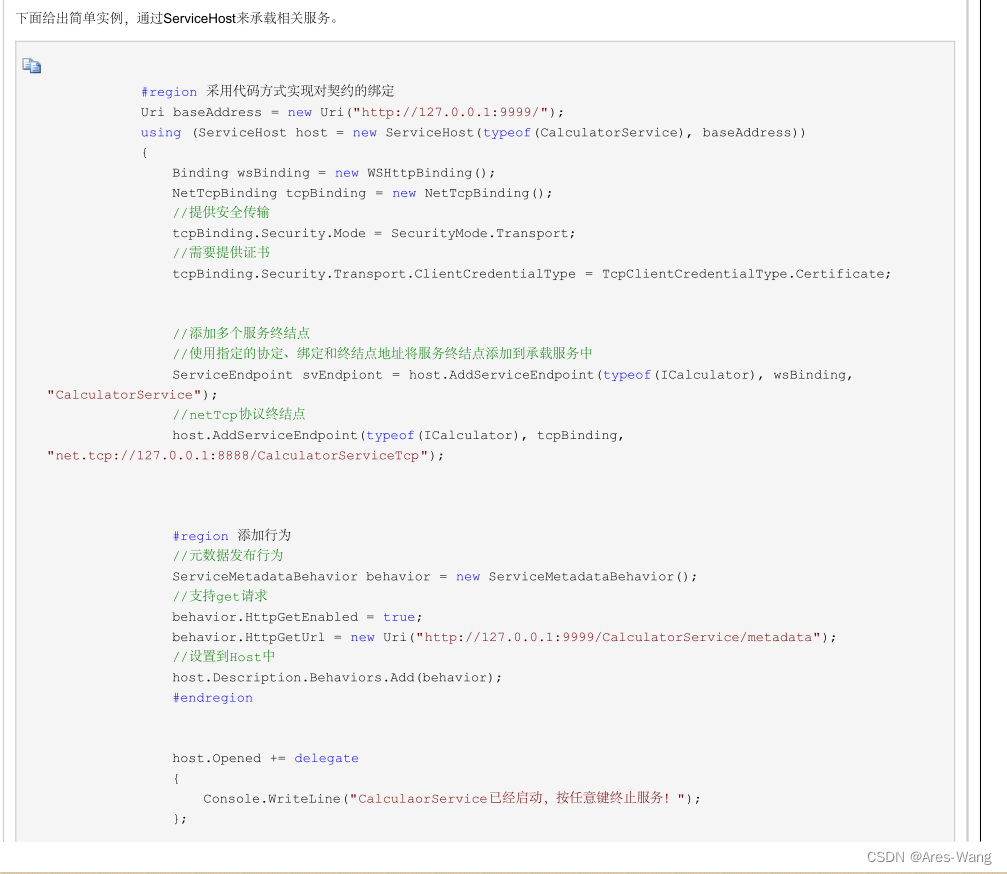
Task: Click the '#region 采用代码方式实现对契约的绑定' line
Action: pos(268,91)
